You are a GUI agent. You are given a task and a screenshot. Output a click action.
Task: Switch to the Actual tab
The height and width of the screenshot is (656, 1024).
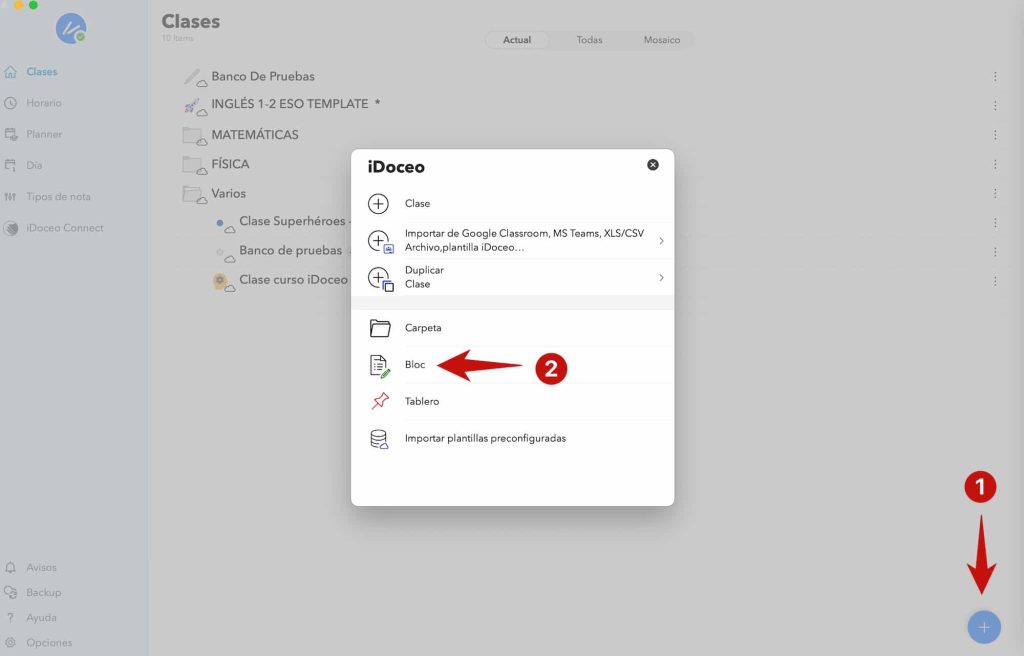point(517,40)
